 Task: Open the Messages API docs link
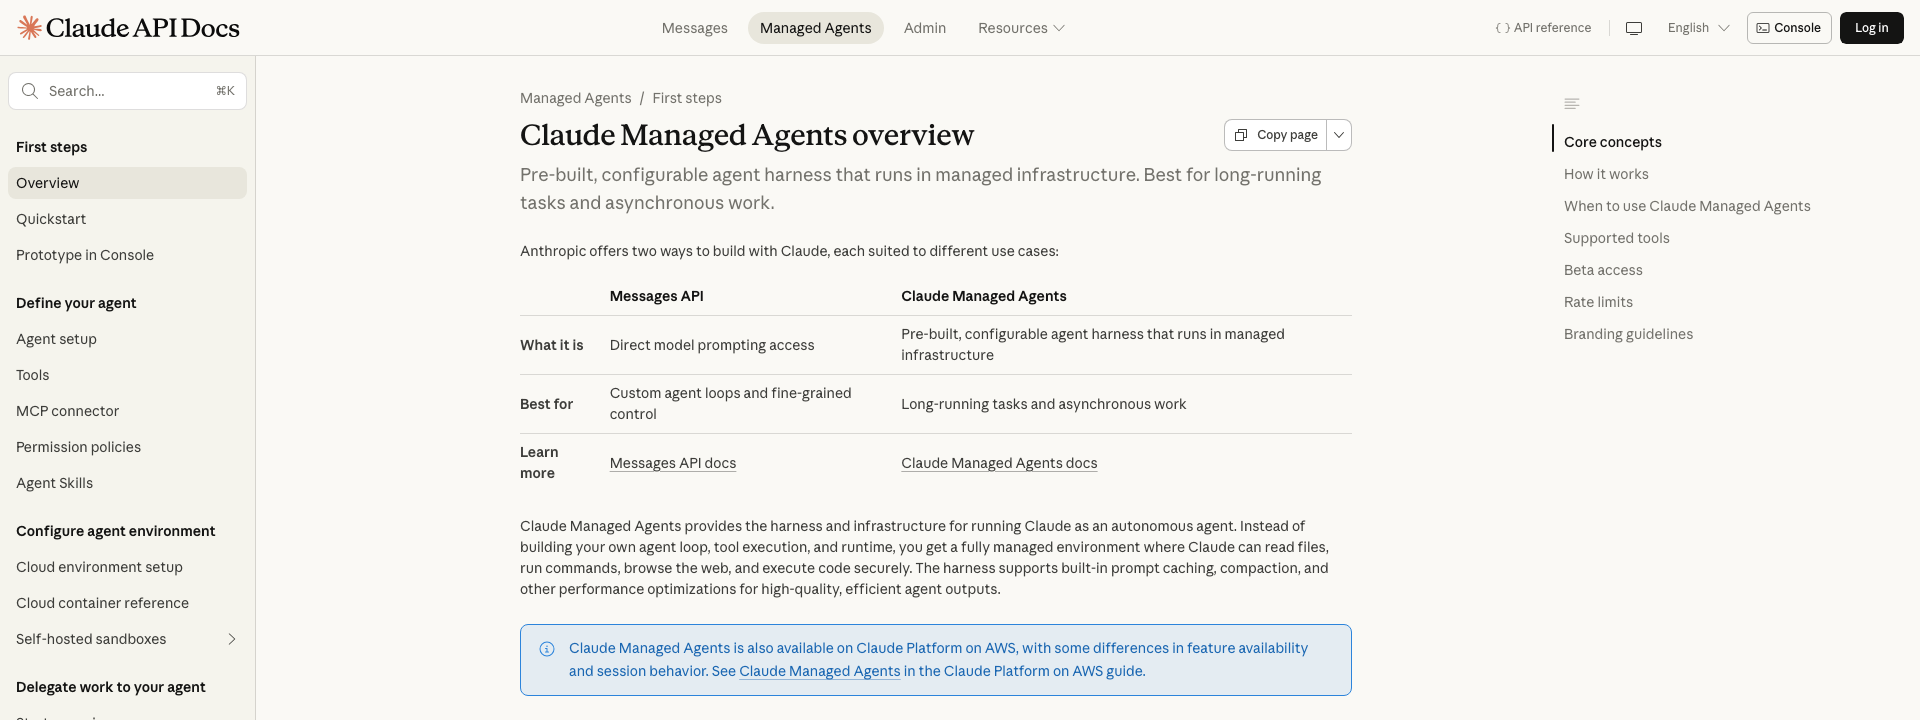tap(673, 463)
